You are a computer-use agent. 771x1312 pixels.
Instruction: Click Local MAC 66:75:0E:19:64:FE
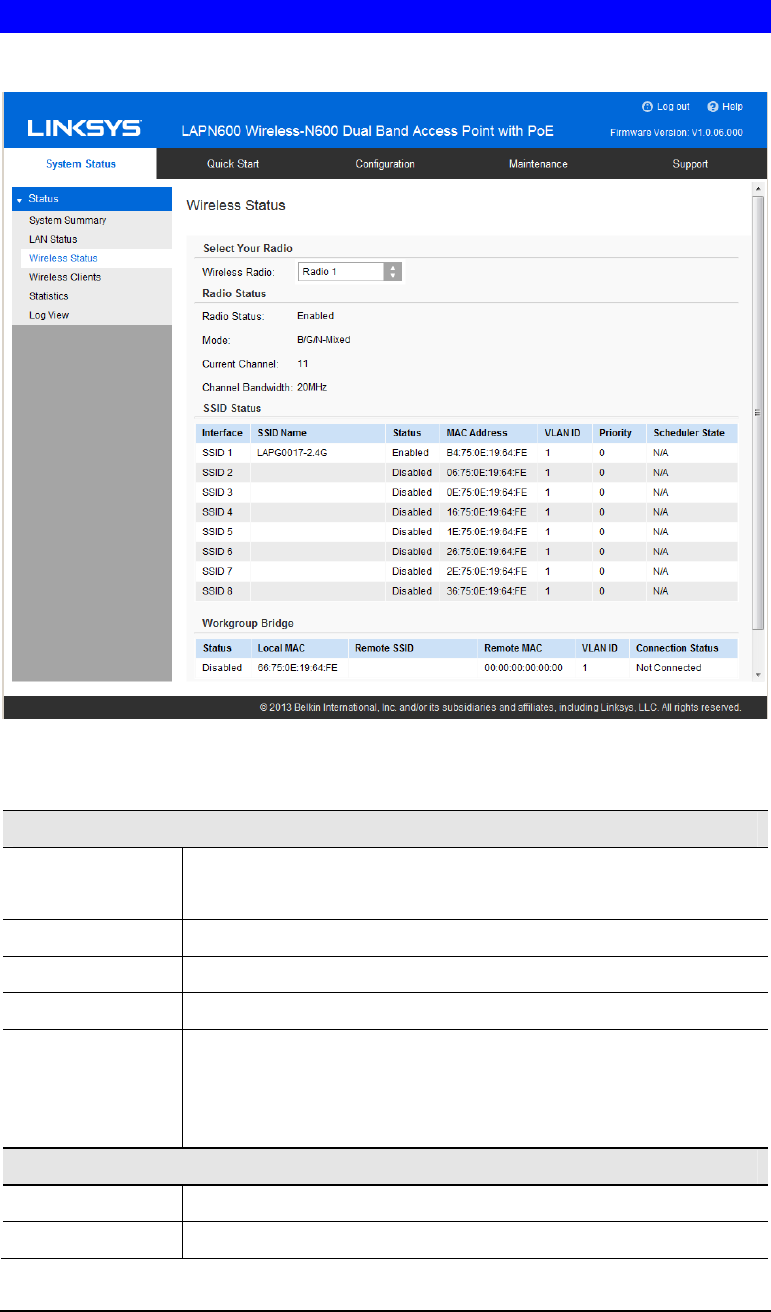297,667
